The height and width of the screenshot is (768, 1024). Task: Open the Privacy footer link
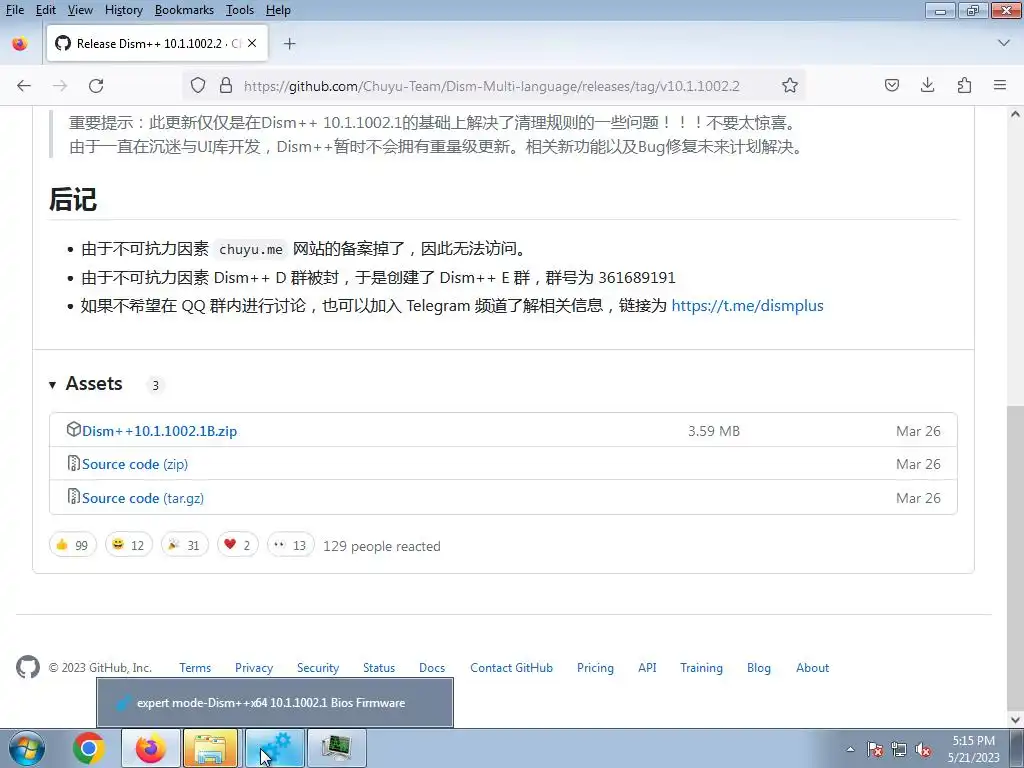254,667
